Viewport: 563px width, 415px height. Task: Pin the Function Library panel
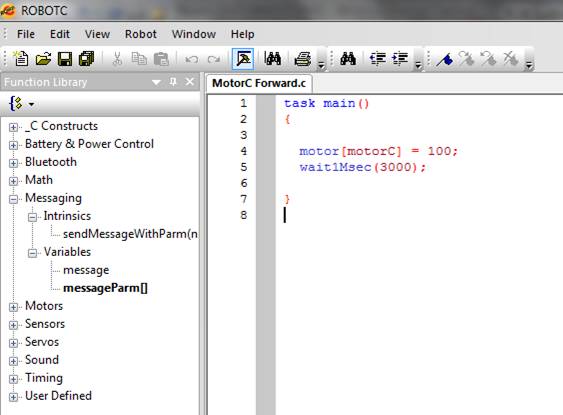(173, 82)
